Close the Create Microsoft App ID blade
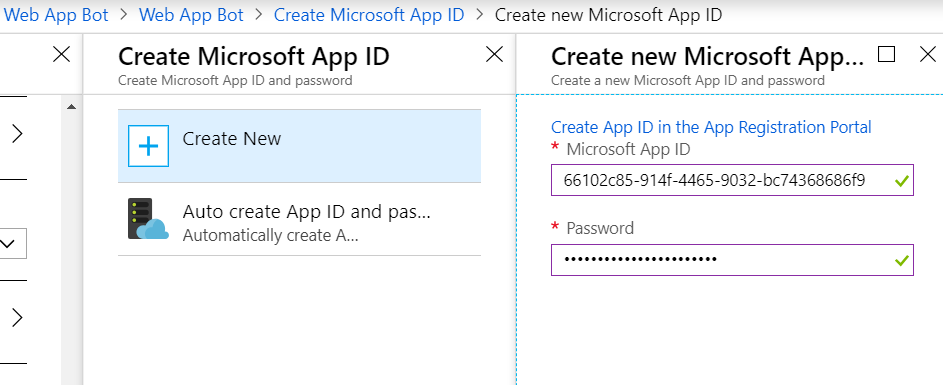943x385 pixels. pyautogui.click(x=494, y=55)
